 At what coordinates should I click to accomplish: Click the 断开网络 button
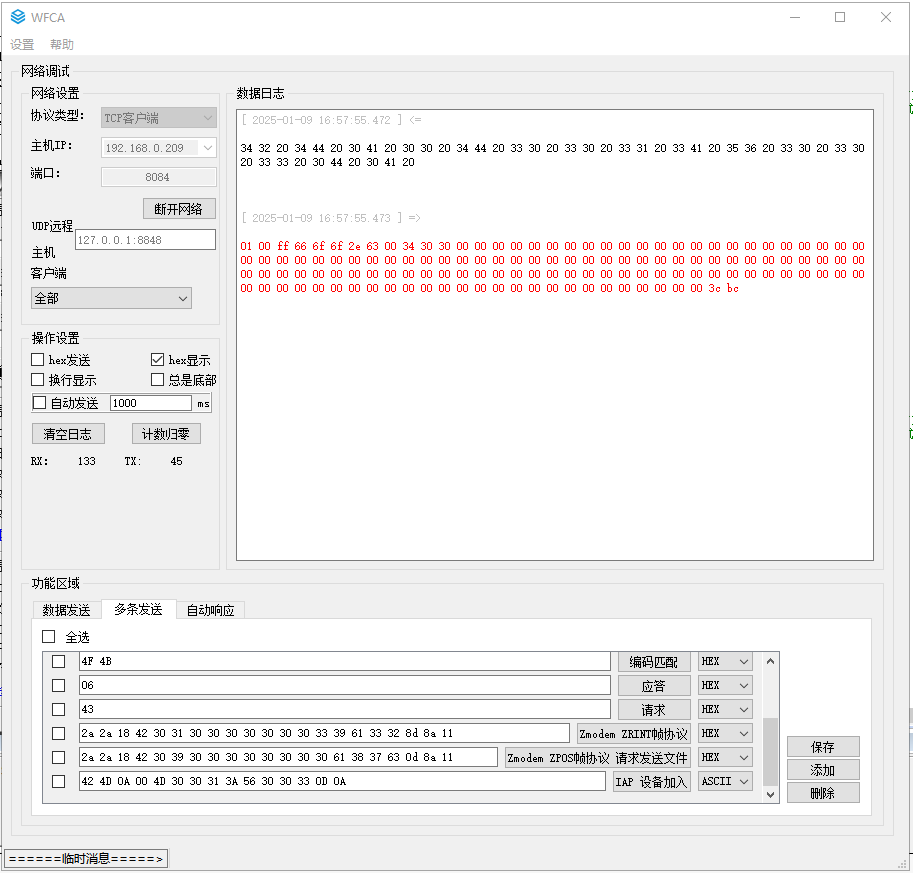click(x=179, y=209)
